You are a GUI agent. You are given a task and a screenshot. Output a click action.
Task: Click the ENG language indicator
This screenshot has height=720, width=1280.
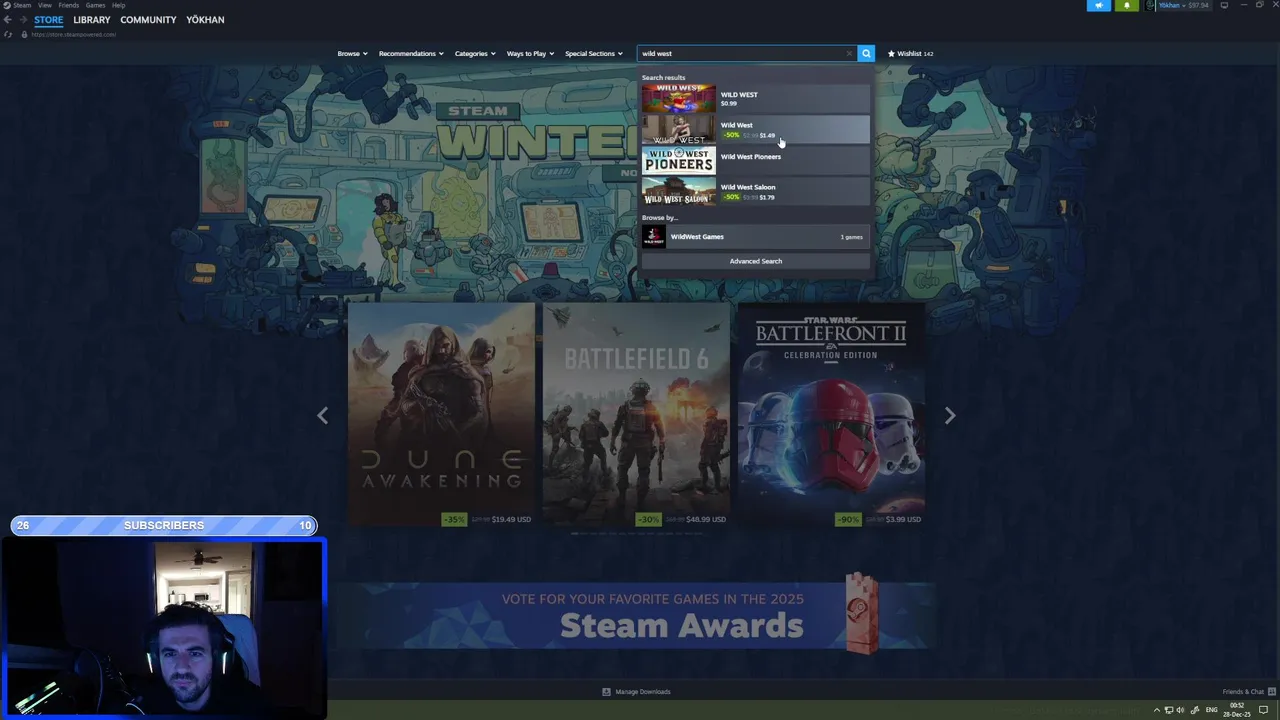point(1212,710)
